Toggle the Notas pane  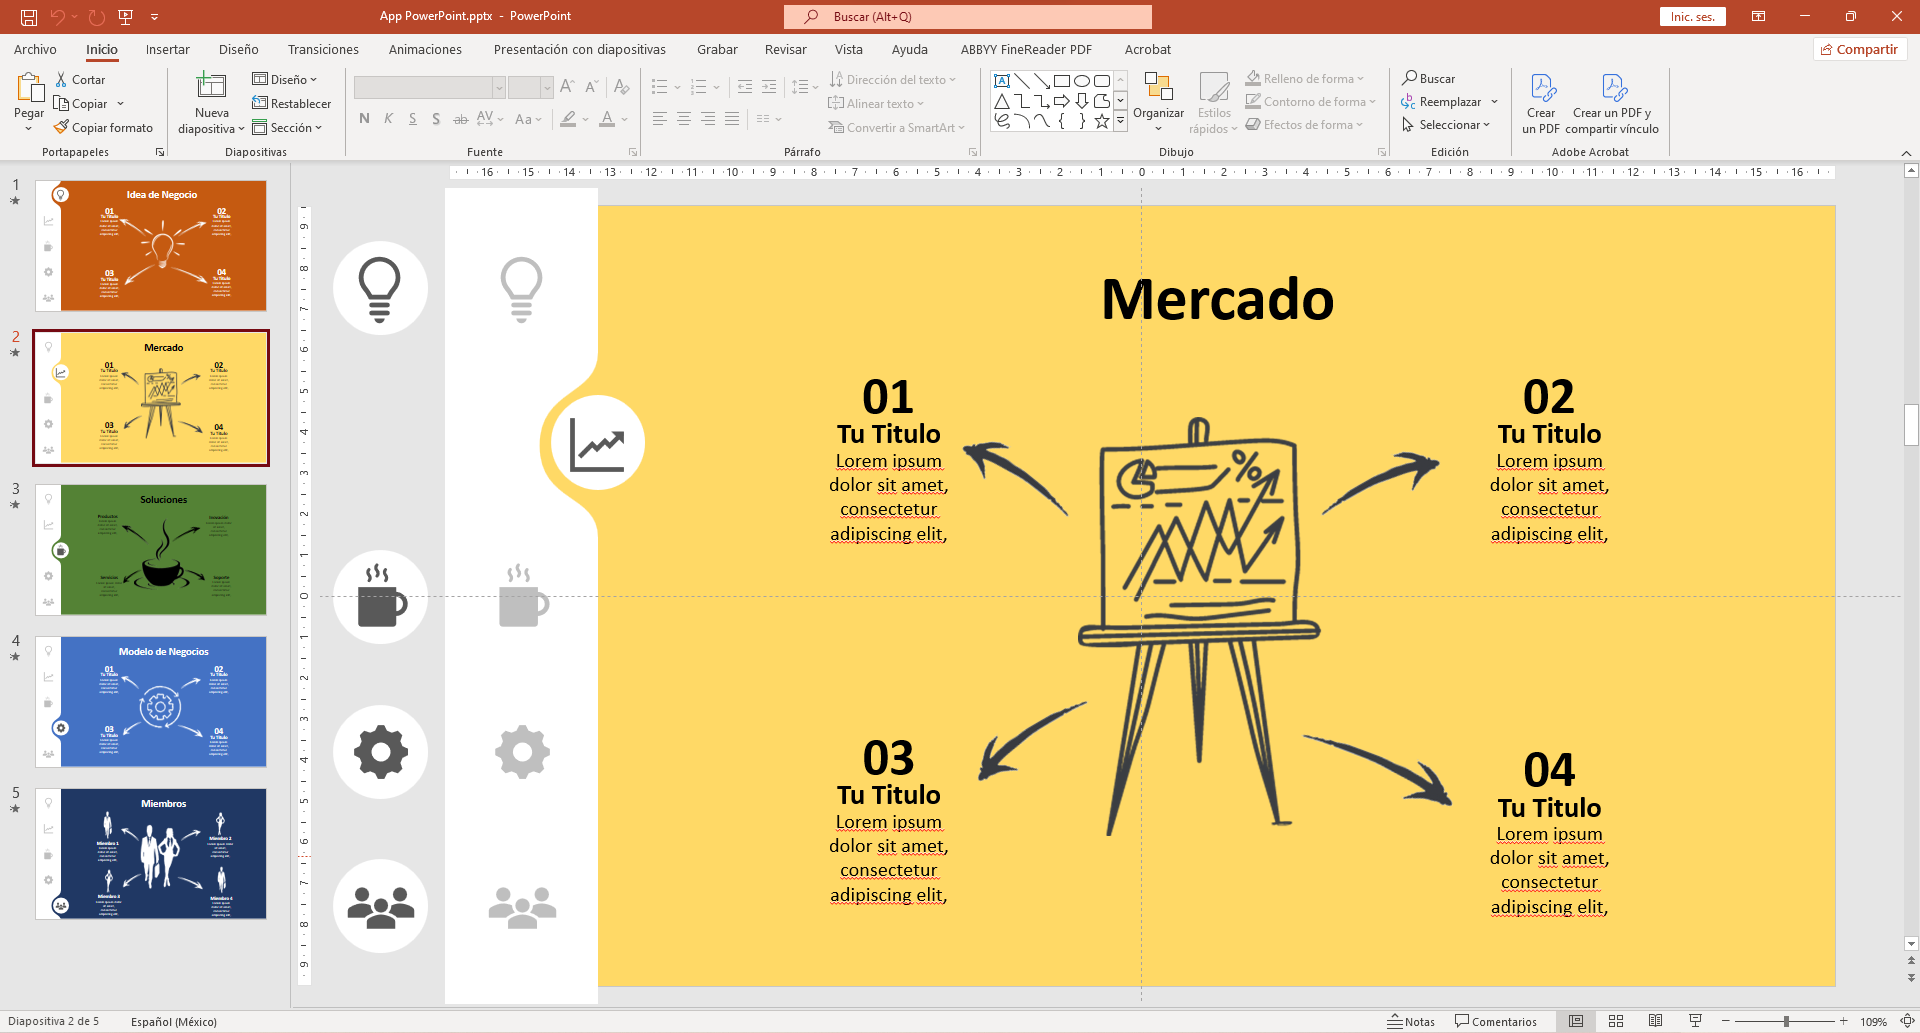coord(1410,1021)
